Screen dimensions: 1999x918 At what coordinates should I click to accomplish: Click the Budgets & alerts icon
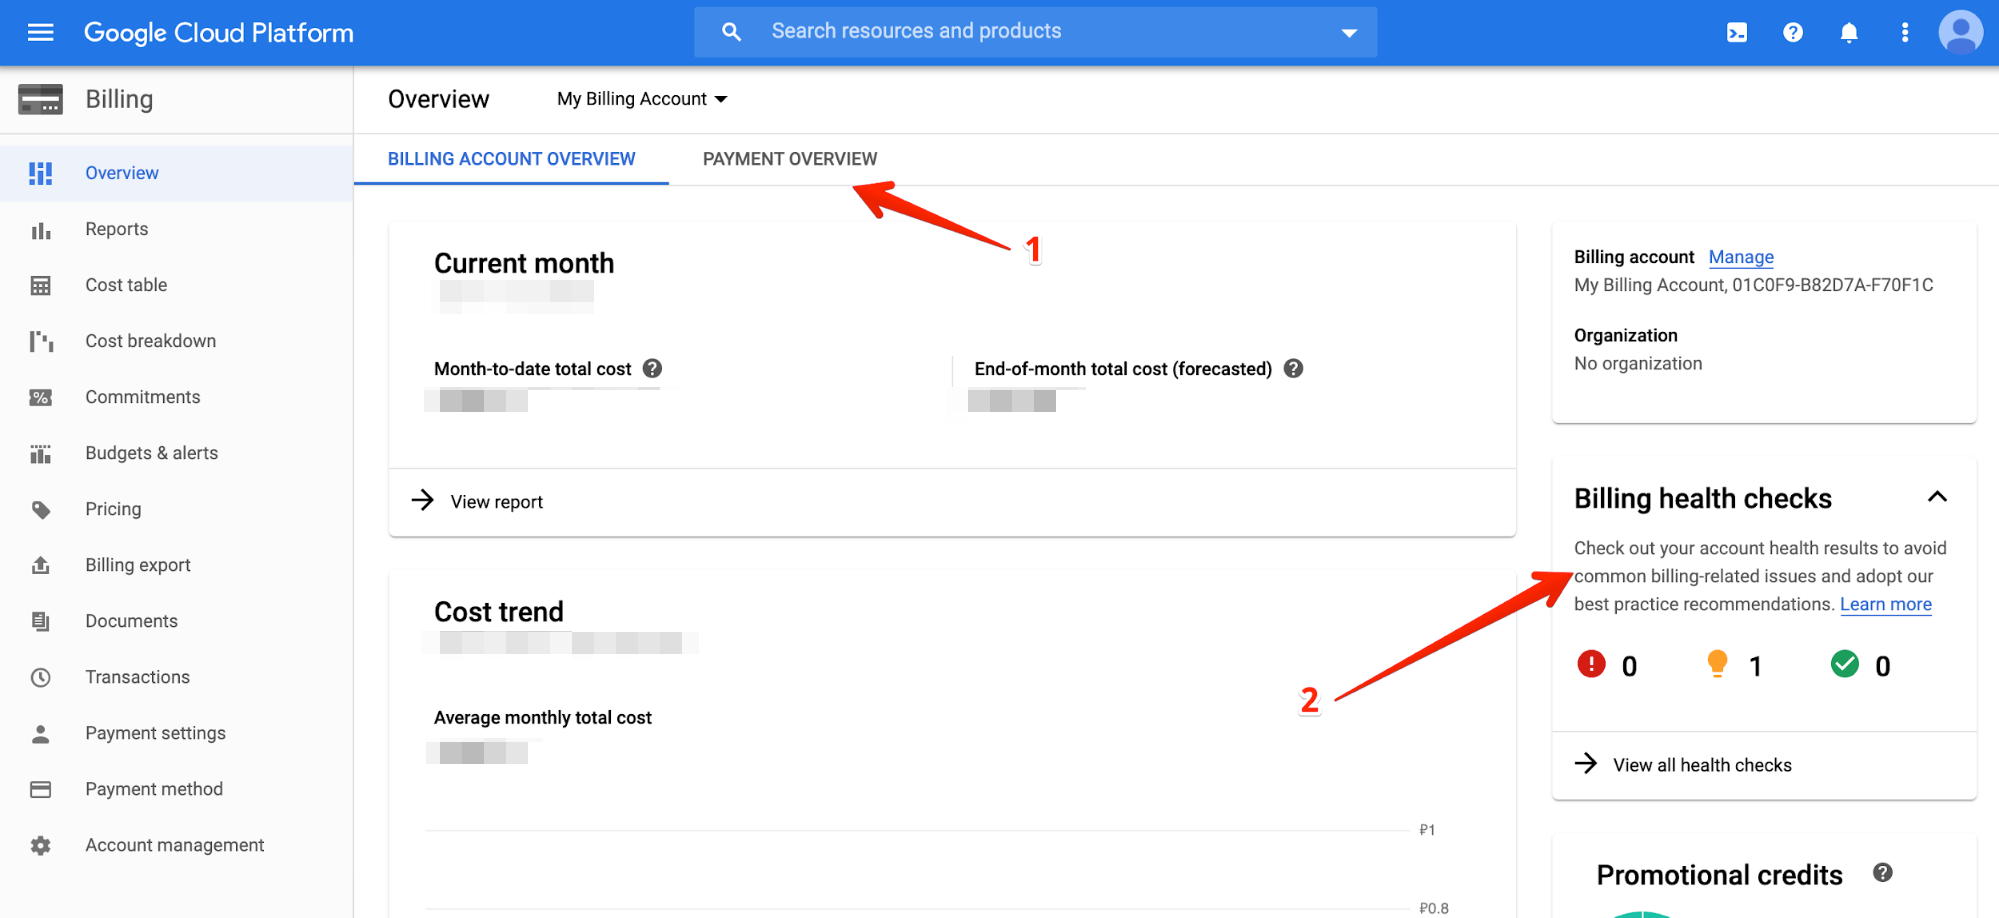click(41, 454)
